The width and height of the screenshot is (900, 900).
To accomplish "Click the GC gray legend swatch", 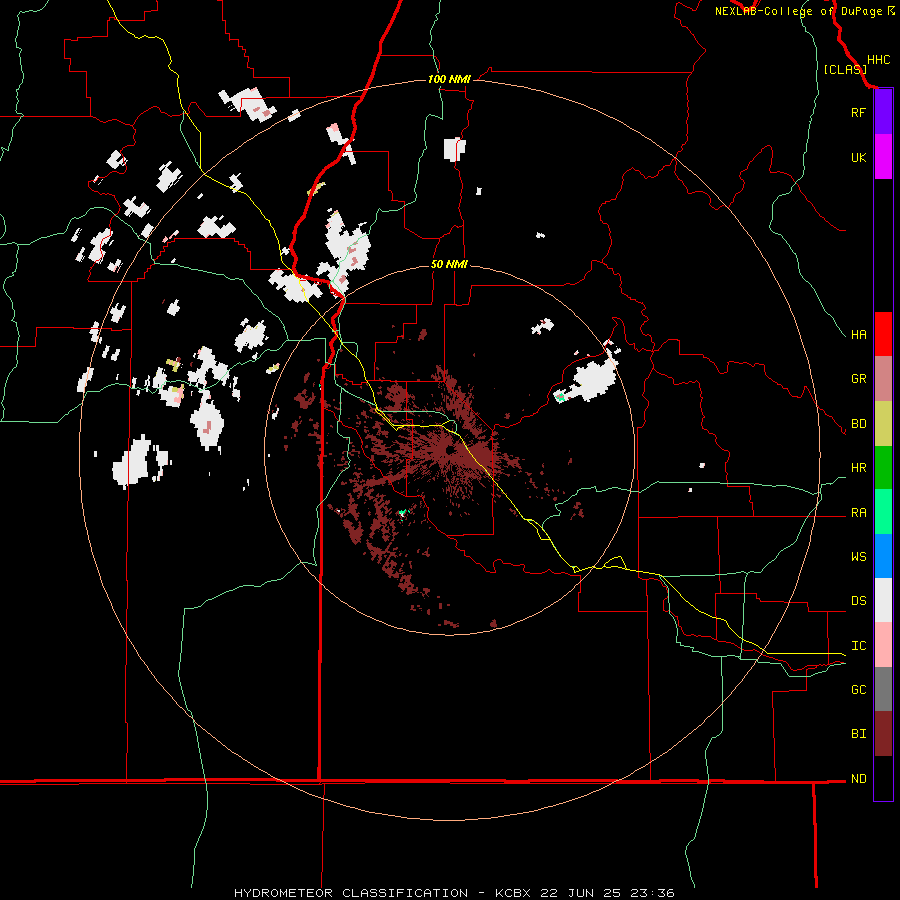I will point(883,689).
